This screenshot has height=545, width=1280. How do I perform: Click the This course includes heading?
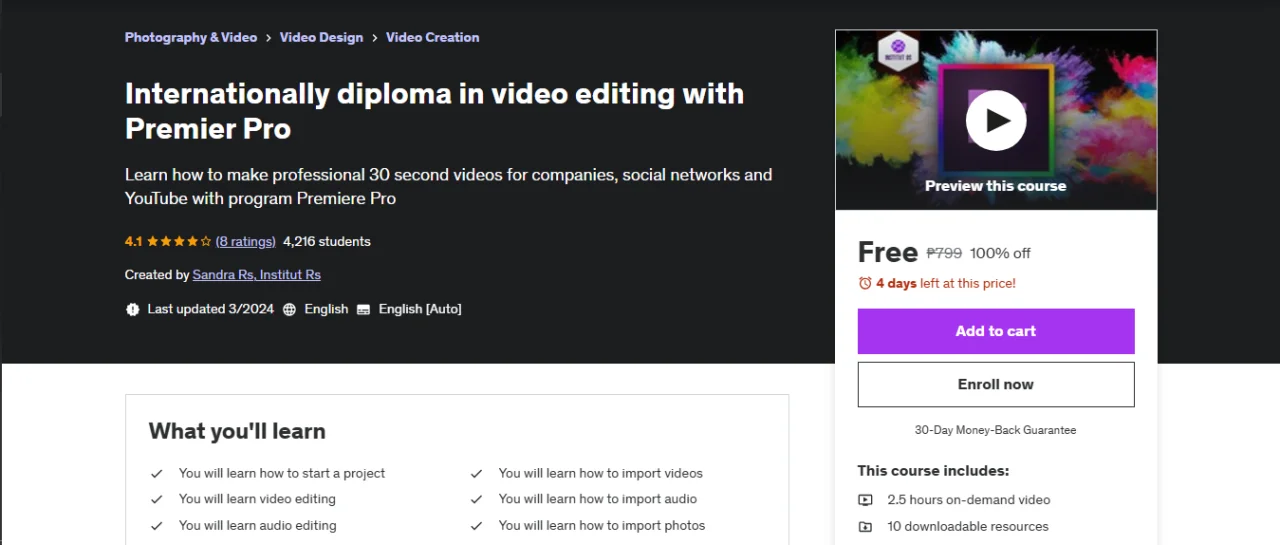tap(933, 470)
